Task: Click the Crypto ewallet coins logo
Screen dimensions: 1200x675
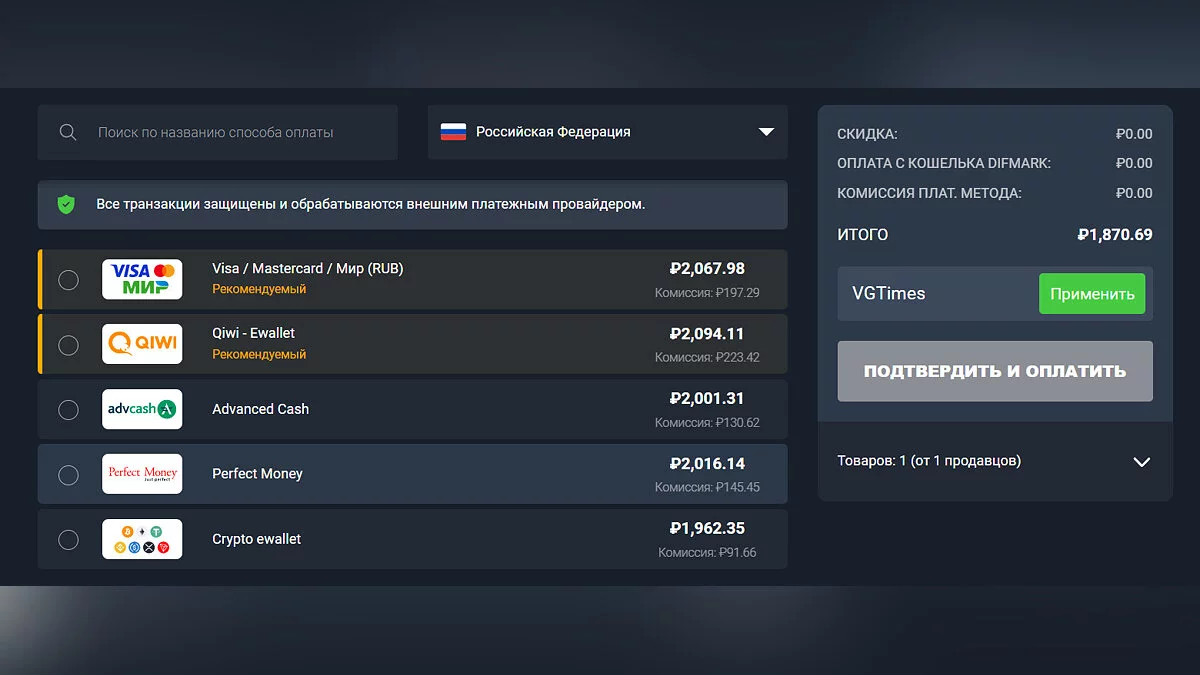Action: pos(142,539)
